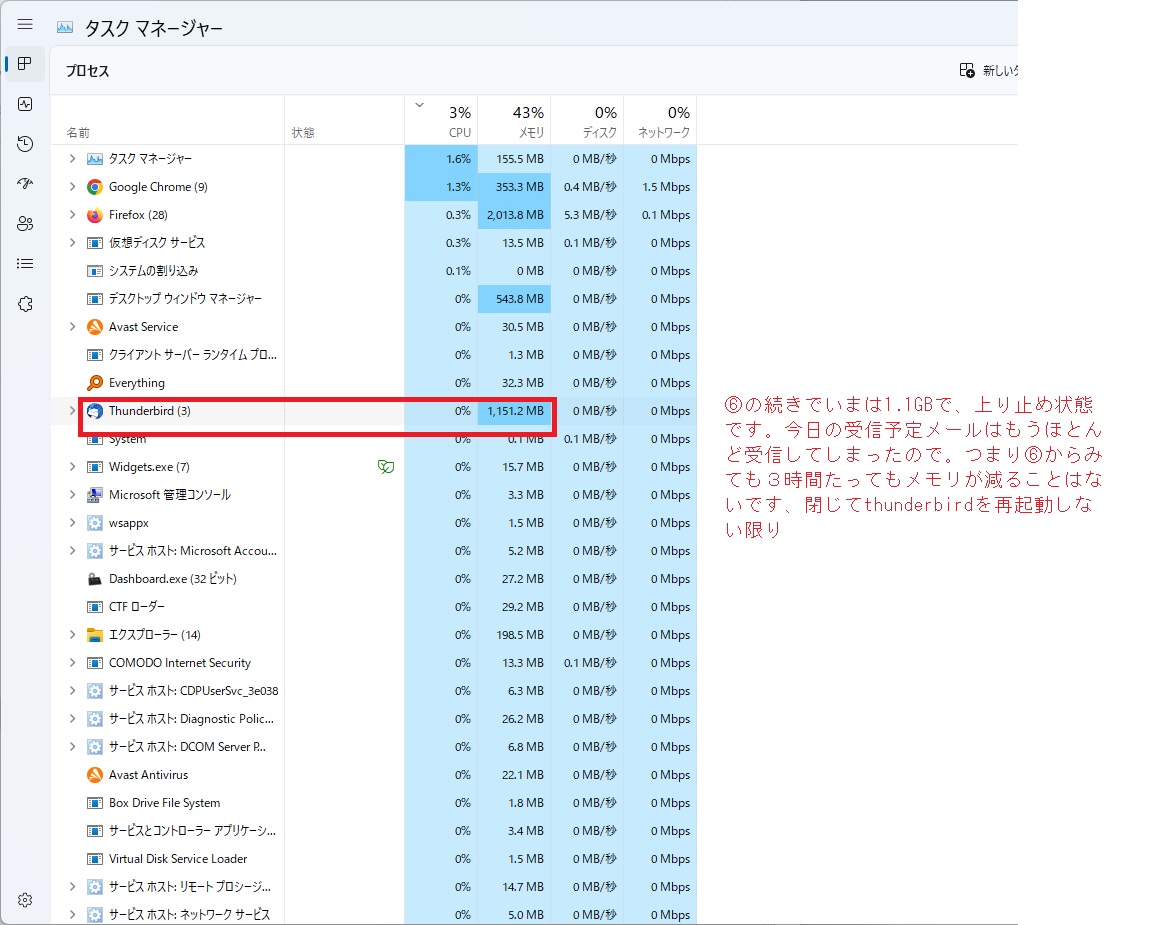Click the Thunderbird app icon

click(95, 411)
